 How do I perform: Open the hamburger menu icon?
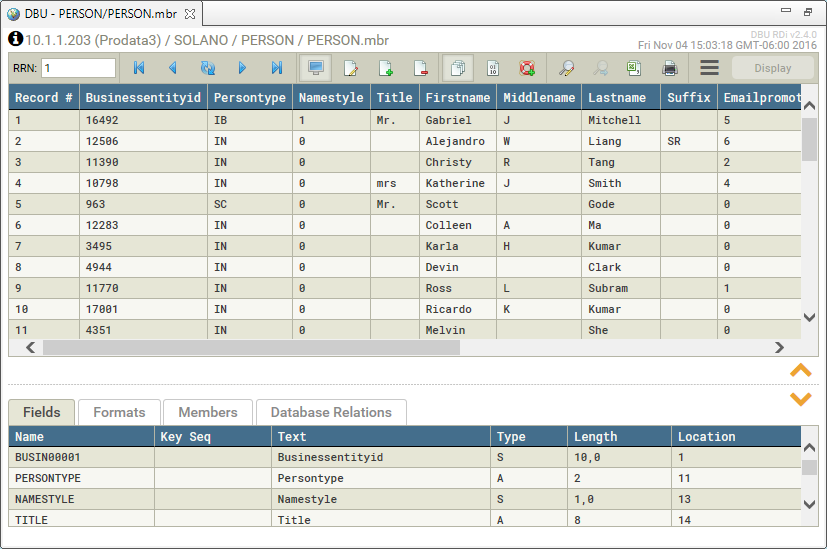point(709,68)
